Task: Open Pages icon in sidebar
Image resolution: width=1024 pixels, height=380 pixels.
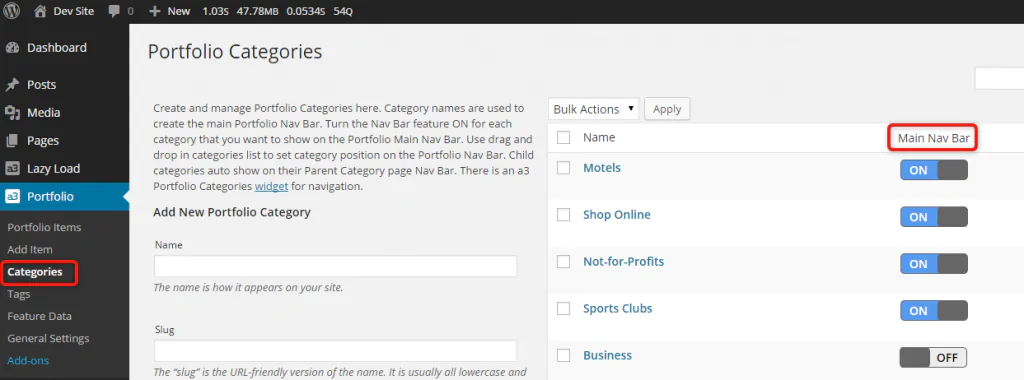Action: pyautogui.click(x=12, y=141)
